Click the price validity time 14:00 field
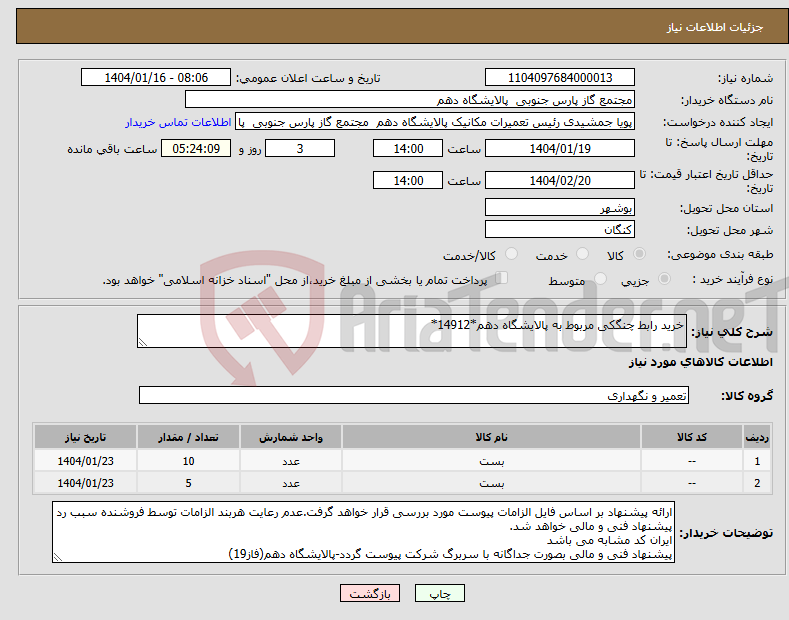Image resolution: width=789 pixels, height=620 pixels. [x=408, y=180]
